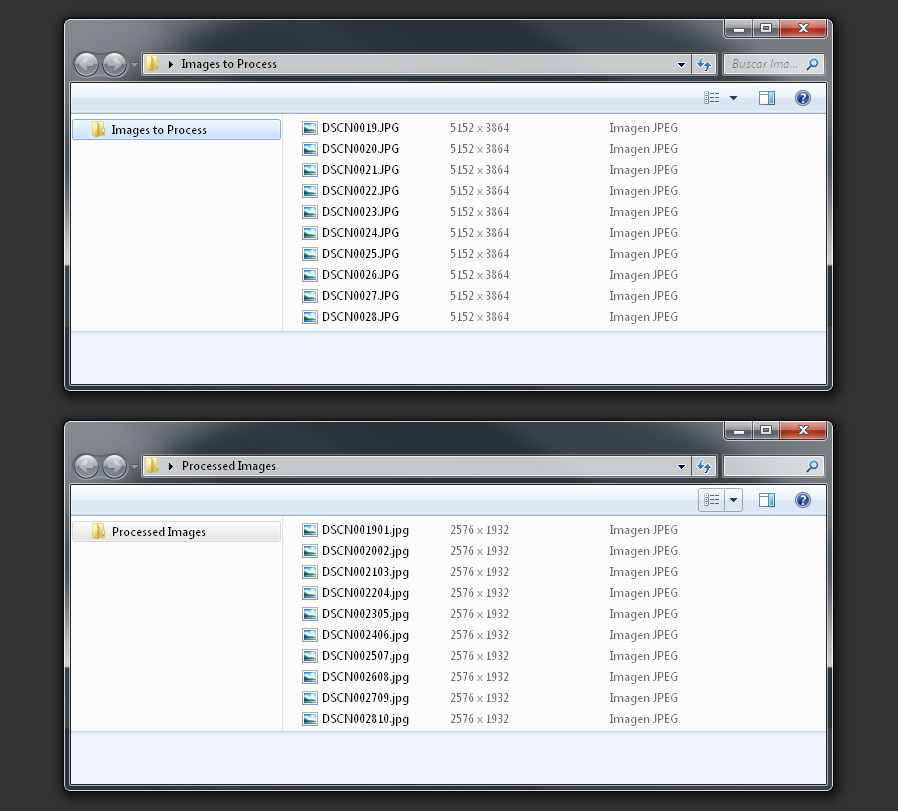898x811 pixels.
Task: Toggle preview pane in Images to Process window
Action: 767,98
